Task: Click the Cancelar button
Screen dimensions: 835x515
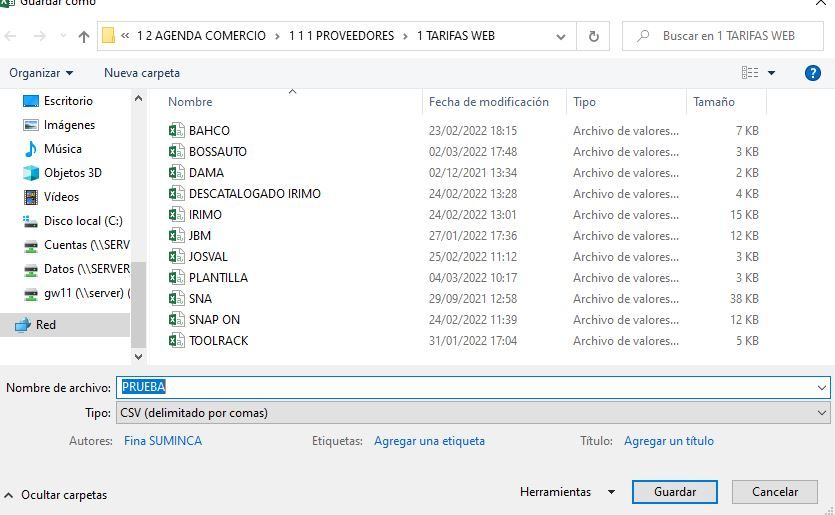Action: pos(775,492)
